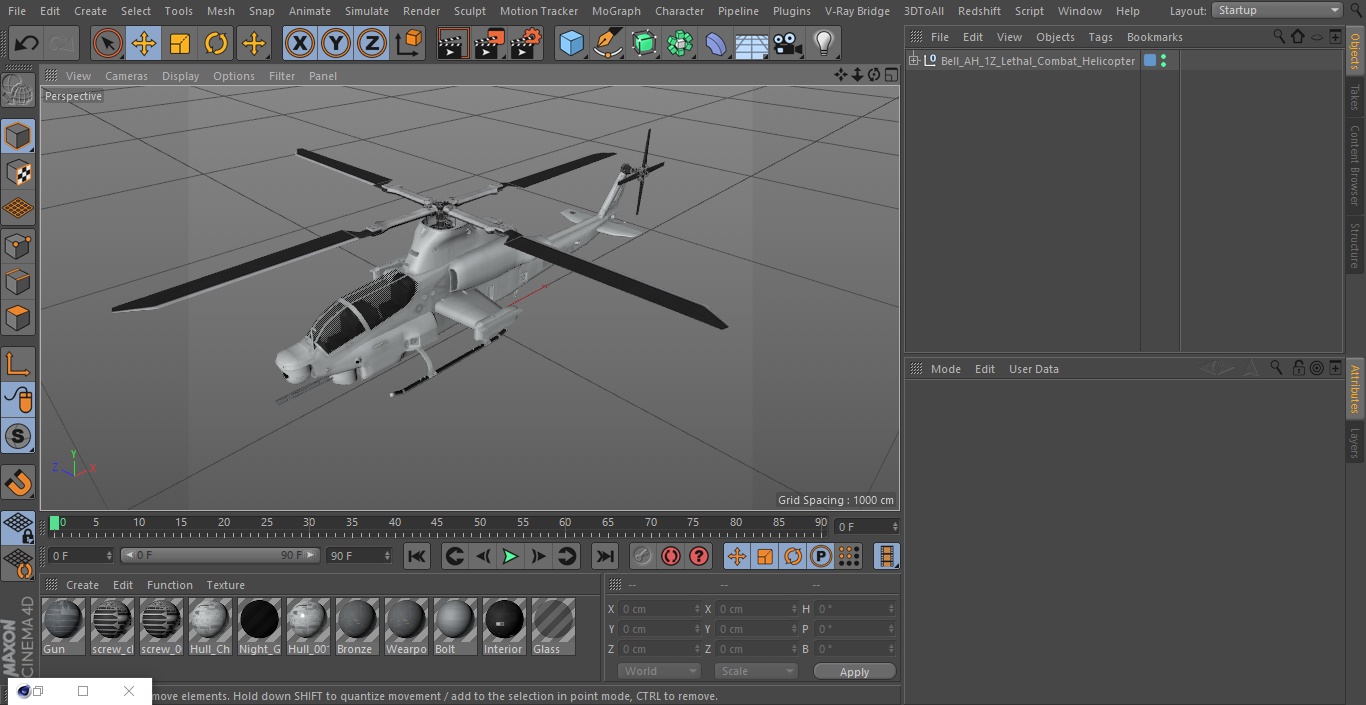Click Record Active Objects button
The width and height of the screenshot is (1366, 705).
[x=643, y=556]
